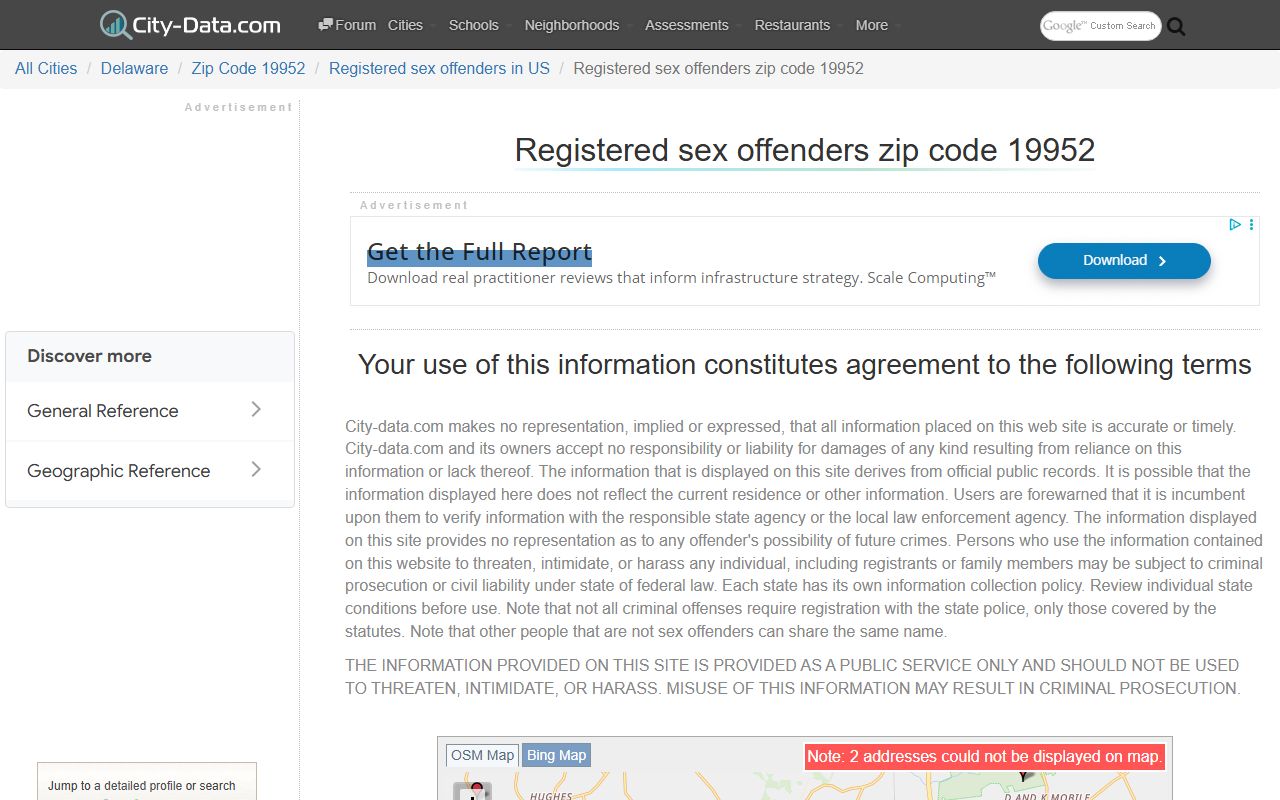
Task: Click the page title Registered sex offenders zip code 19952
Action: [x=805, y=150]
